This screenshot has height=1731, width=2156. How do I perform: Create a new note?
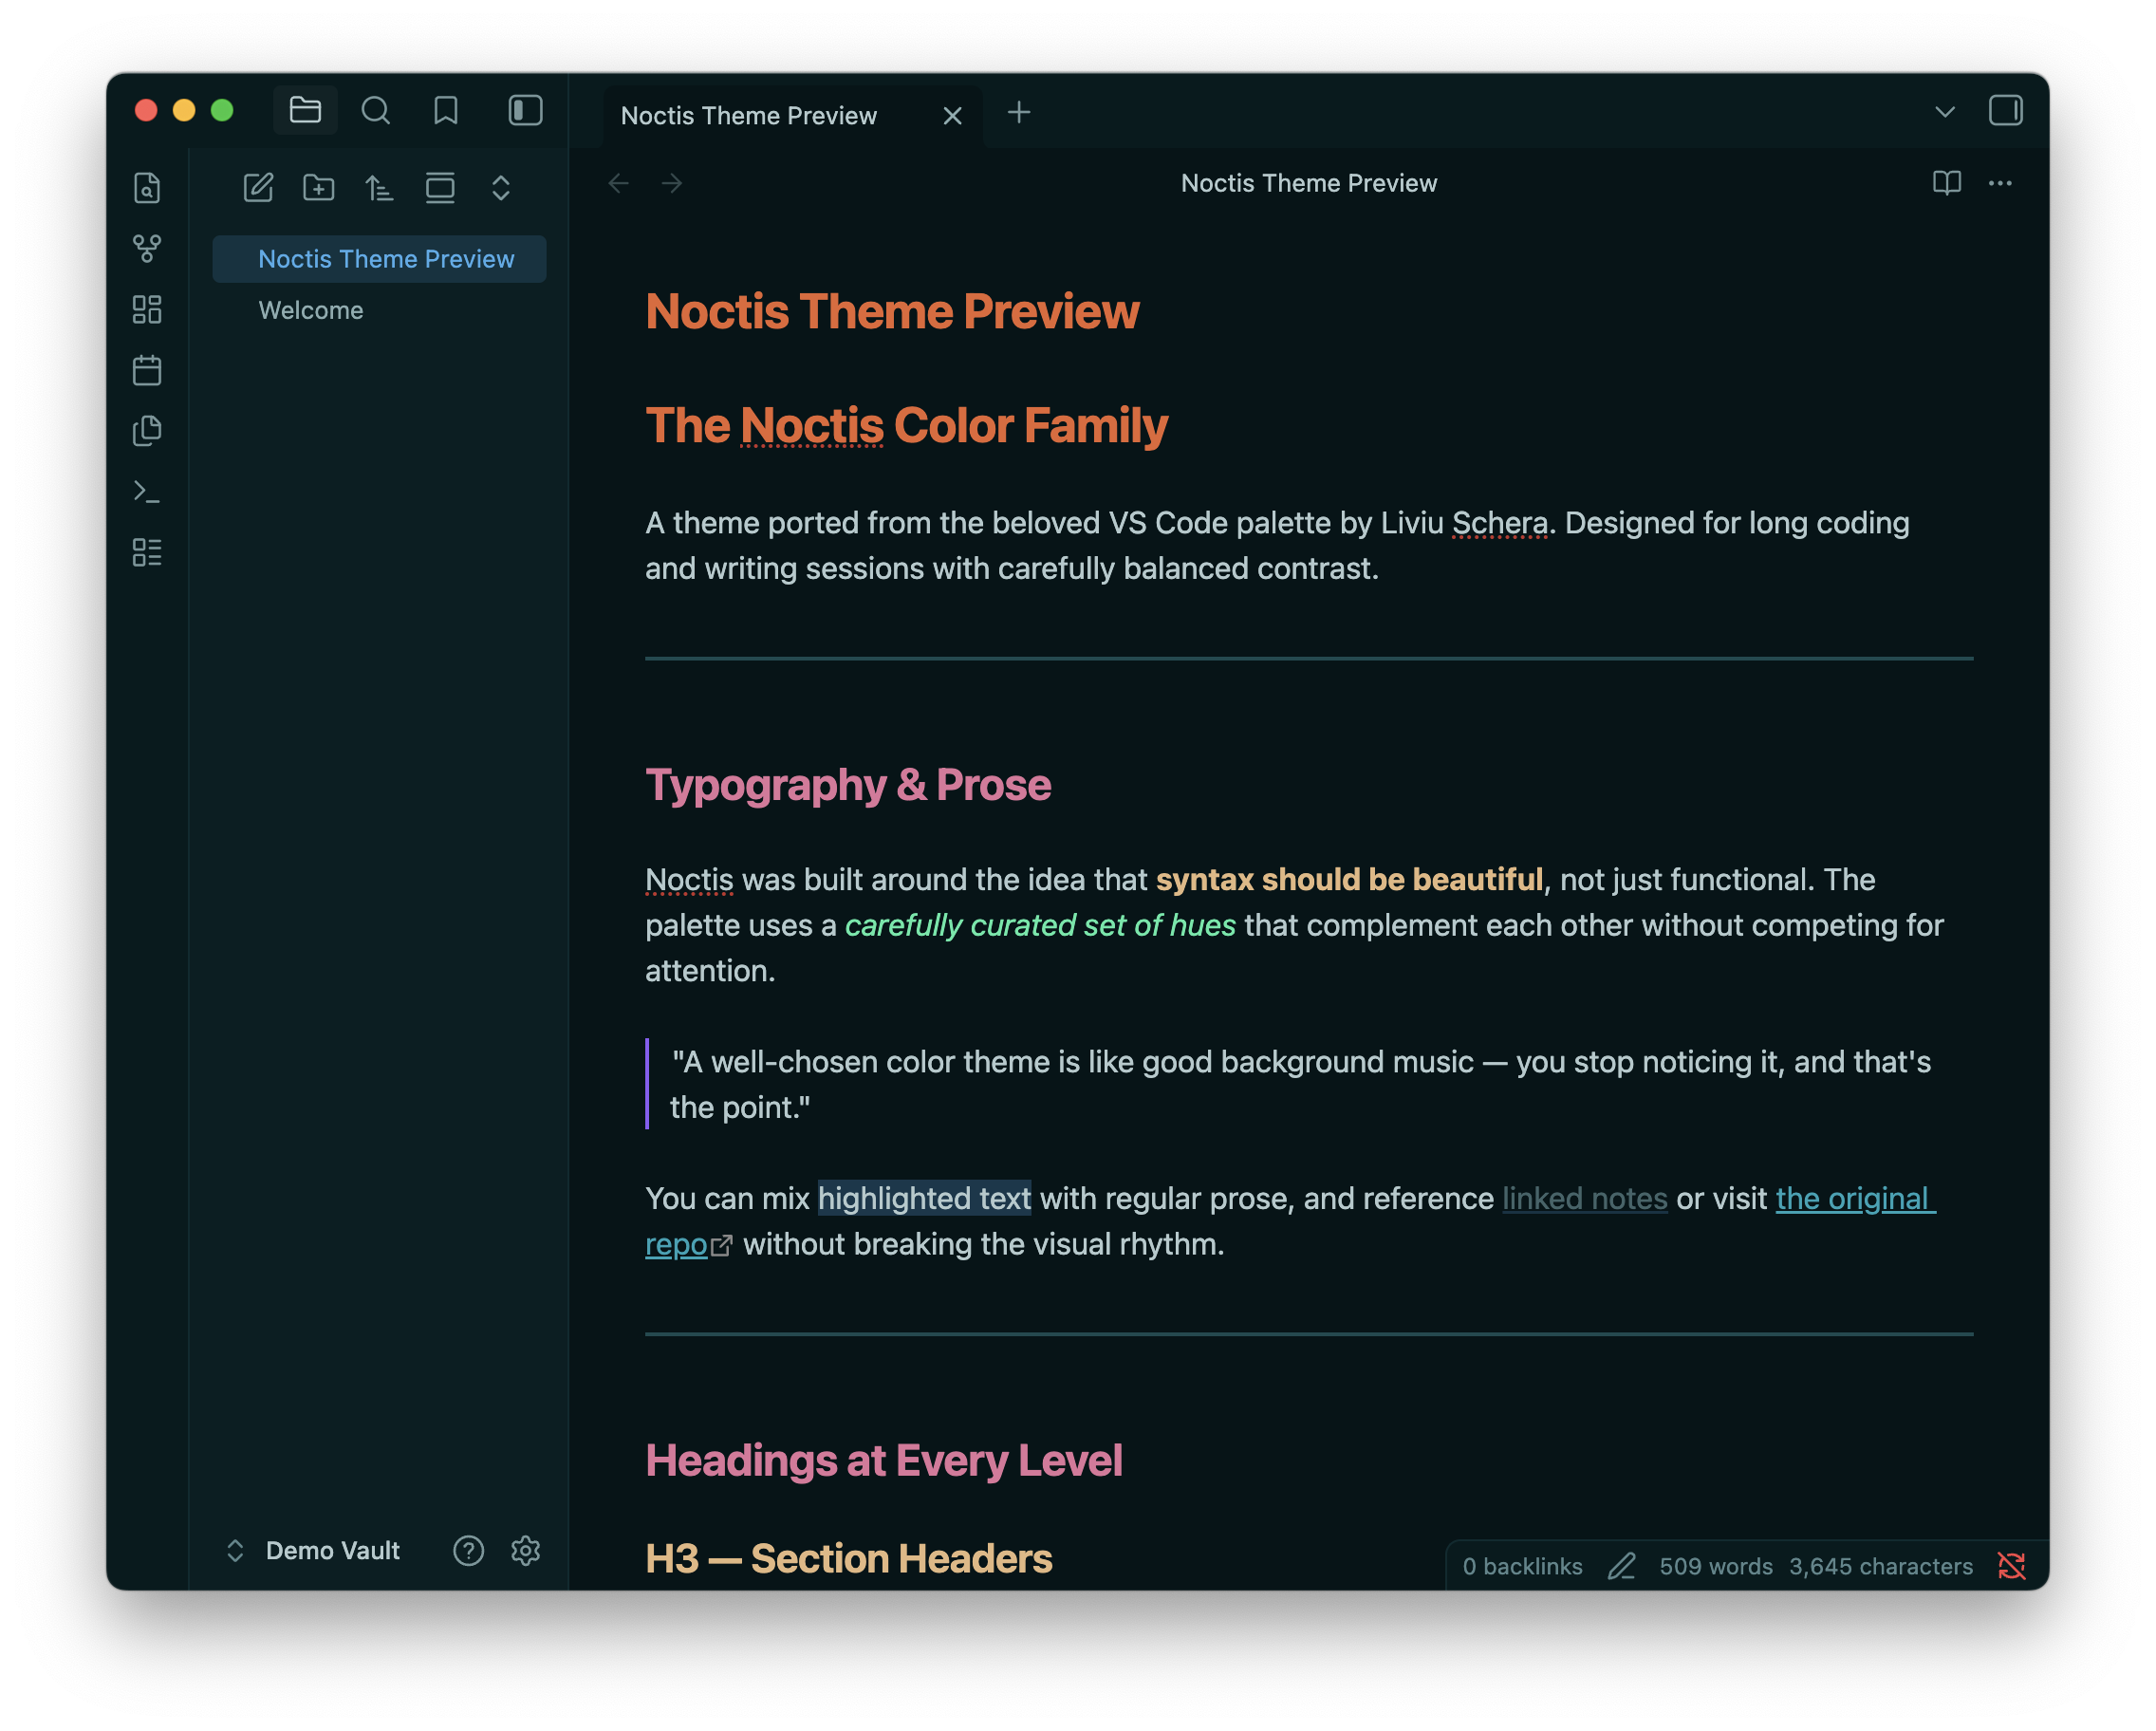(258, 188)
